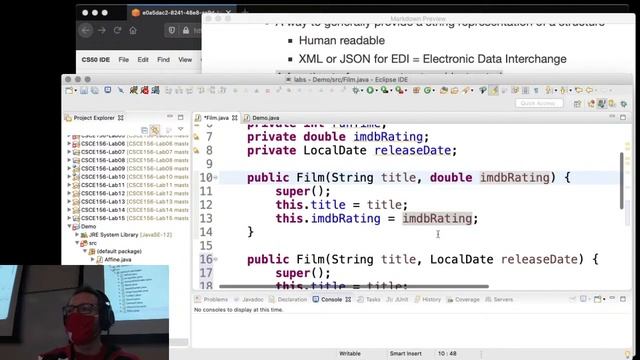Toggle Link with Editor in Project Explorer
640x360 pixels.
click(x=155, y=130)
